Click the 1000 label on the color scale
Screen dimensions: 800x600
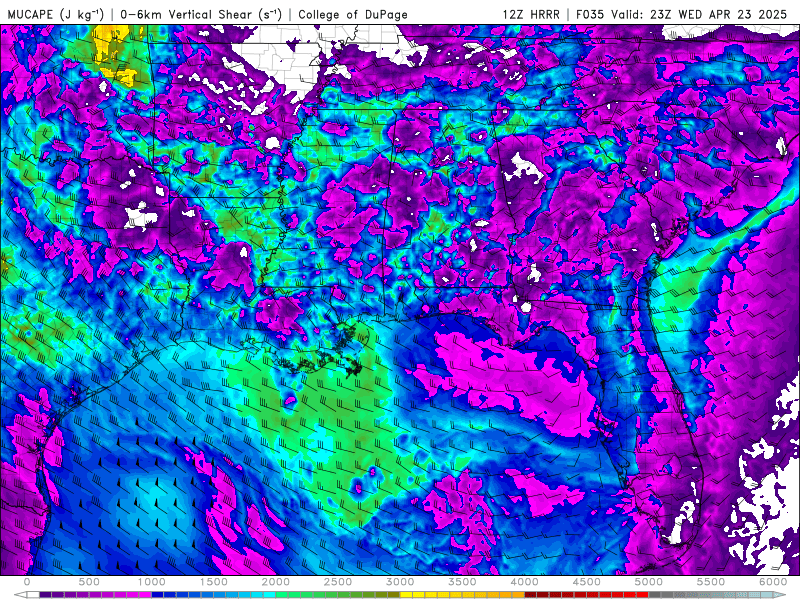coord(152,582)
